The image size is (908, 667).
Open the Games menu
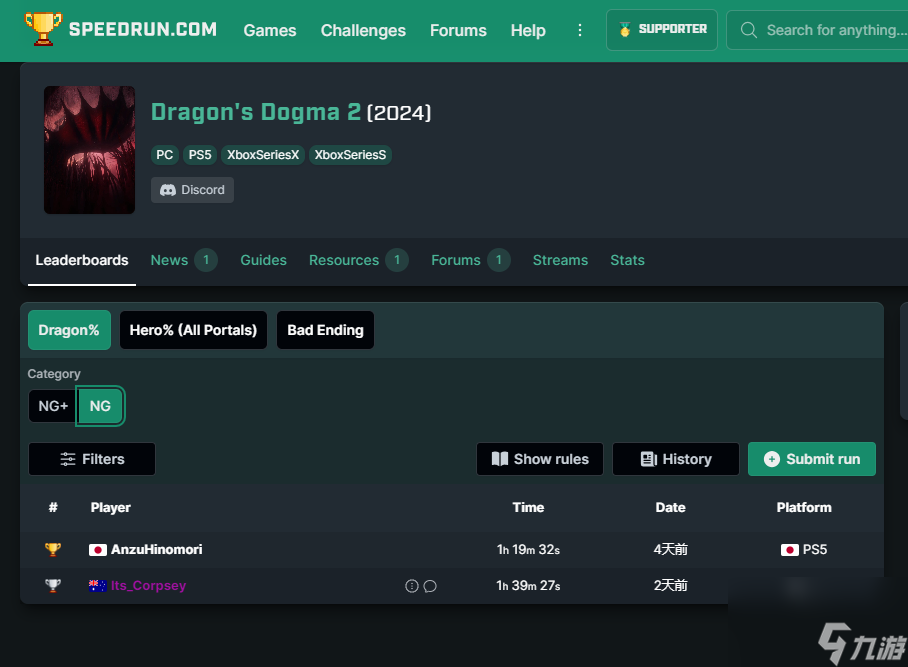coord(270,30)
